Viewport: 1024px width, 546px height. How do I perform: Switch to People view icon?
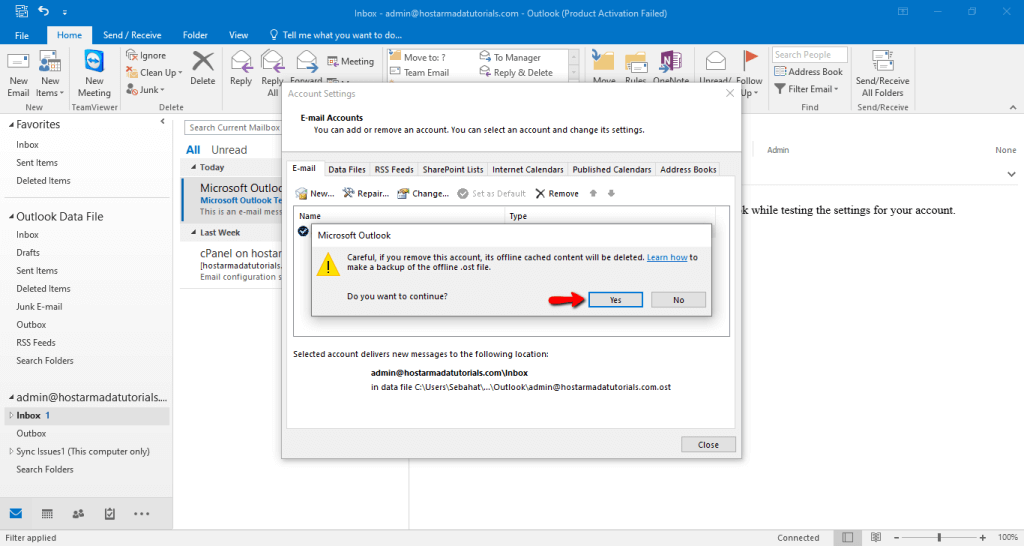click(78, 513)
